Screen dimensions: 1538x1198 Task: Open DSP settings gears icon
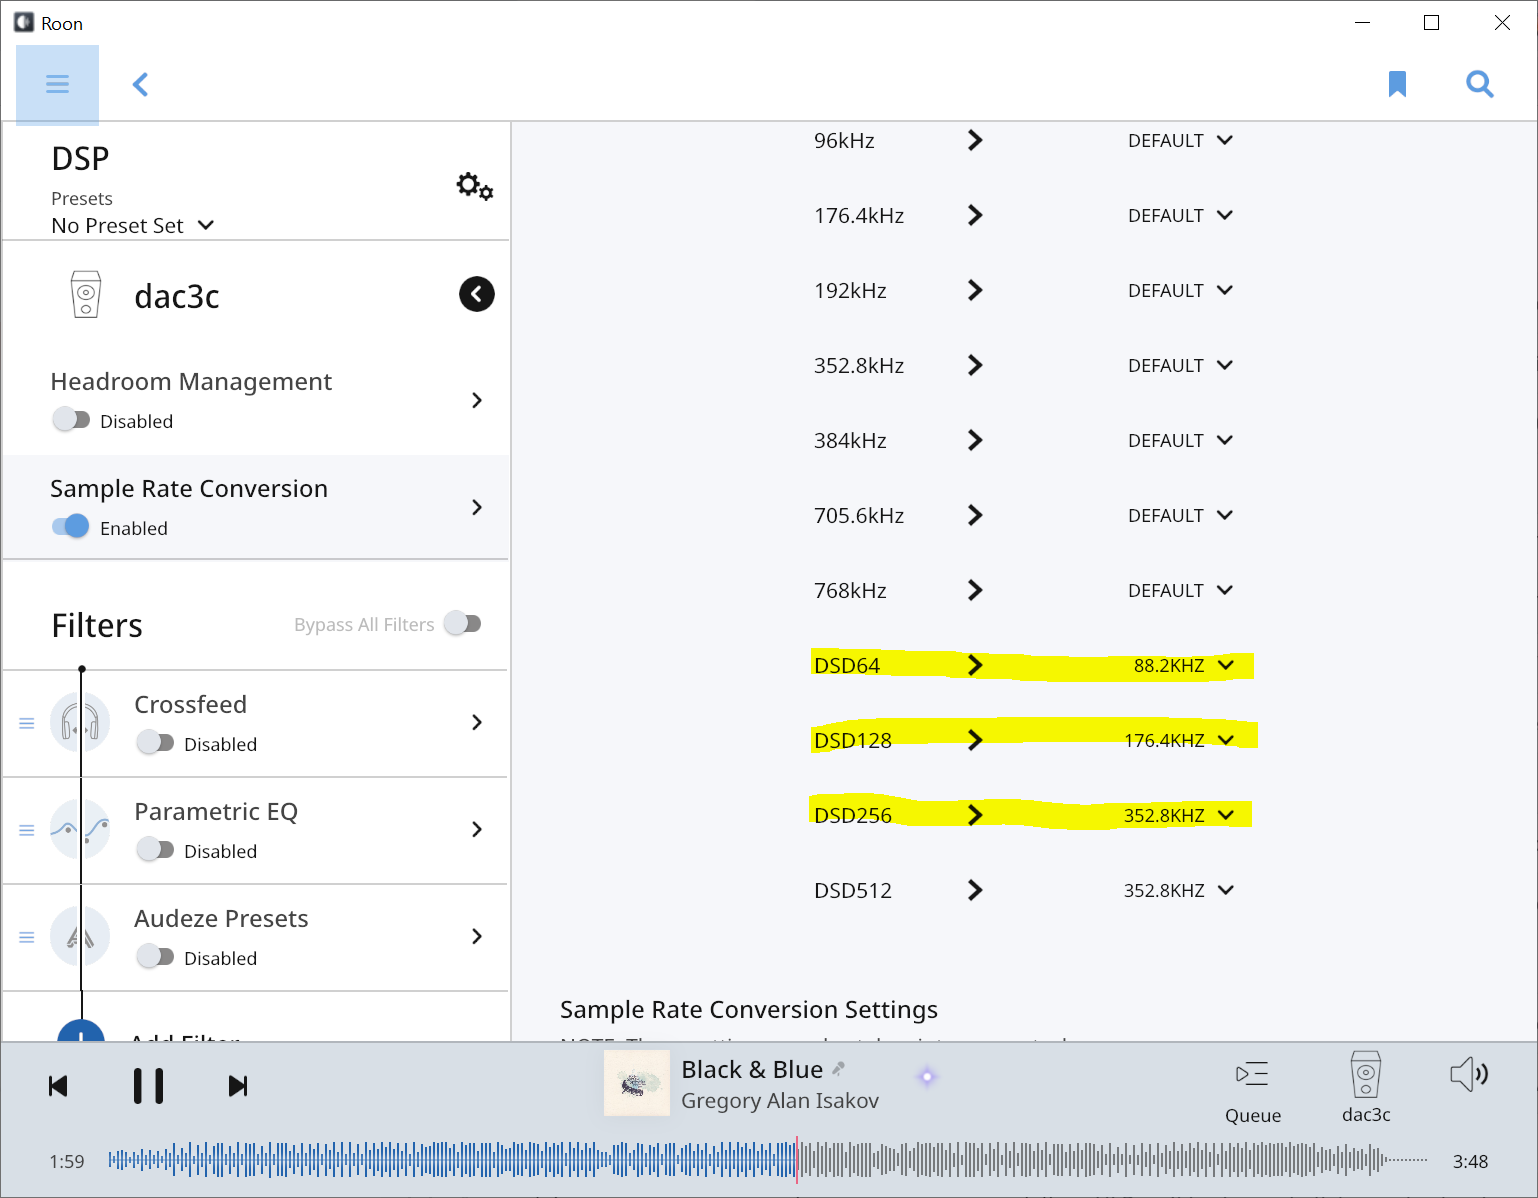pyautogui.click(x=475, y=186)
